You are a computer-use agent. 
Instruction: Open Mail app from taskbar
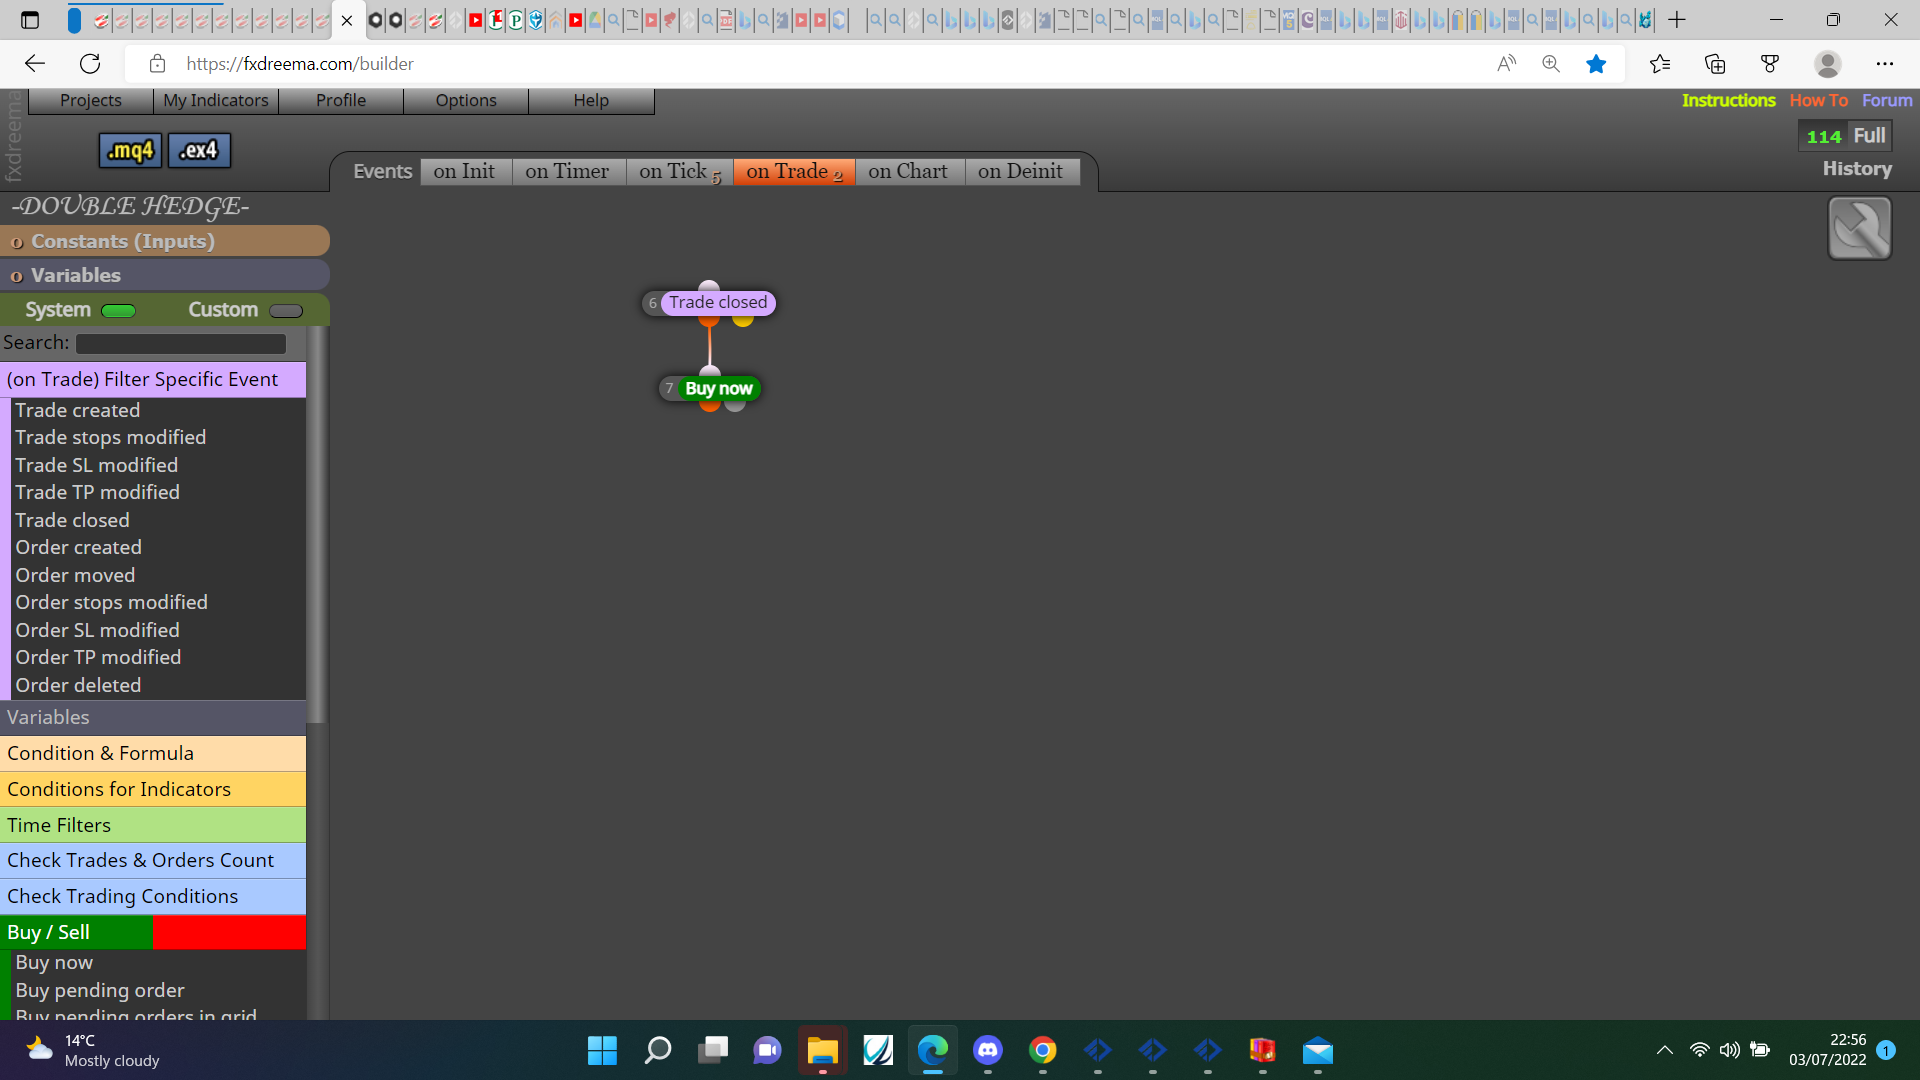pos(1318,1050)
